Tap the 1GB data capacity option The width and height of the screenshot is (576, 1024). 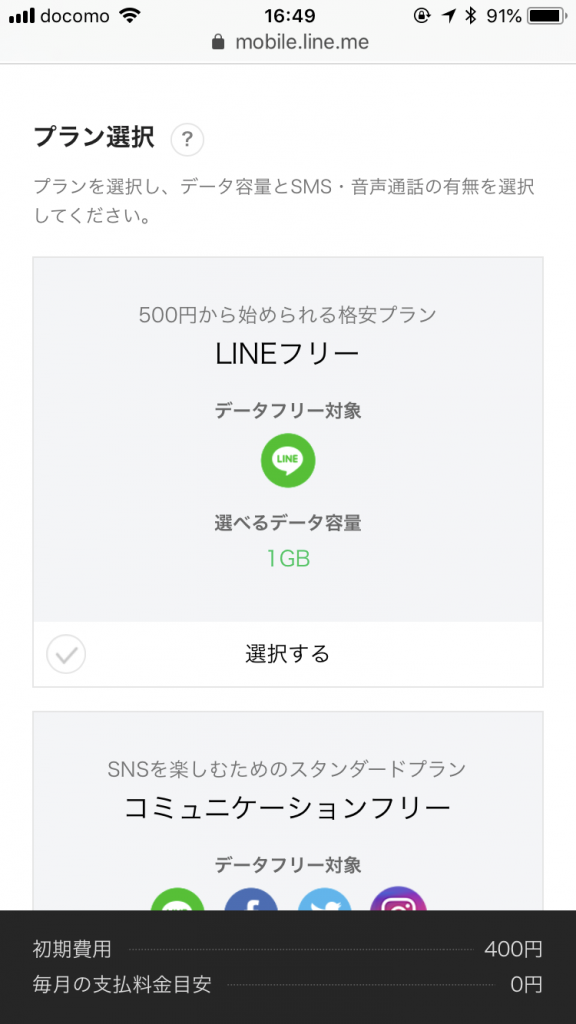click(x=288, y=559)
